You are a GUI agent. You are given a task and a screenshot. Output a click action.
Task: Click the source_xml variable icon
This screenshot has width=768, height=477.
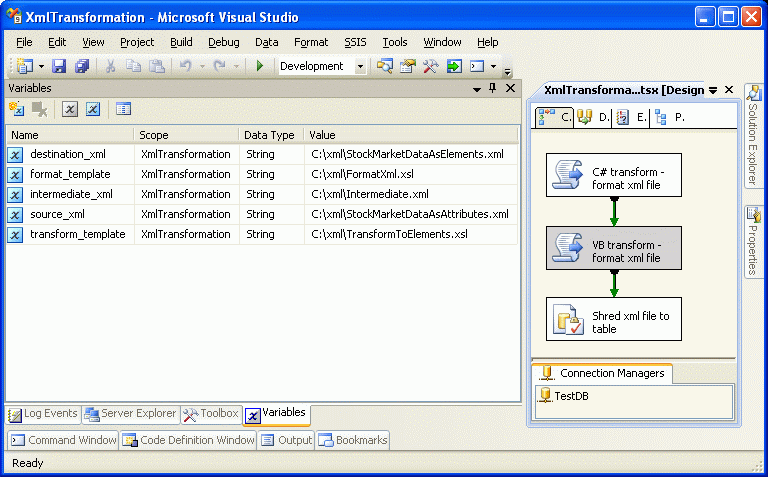click(15, 215)
